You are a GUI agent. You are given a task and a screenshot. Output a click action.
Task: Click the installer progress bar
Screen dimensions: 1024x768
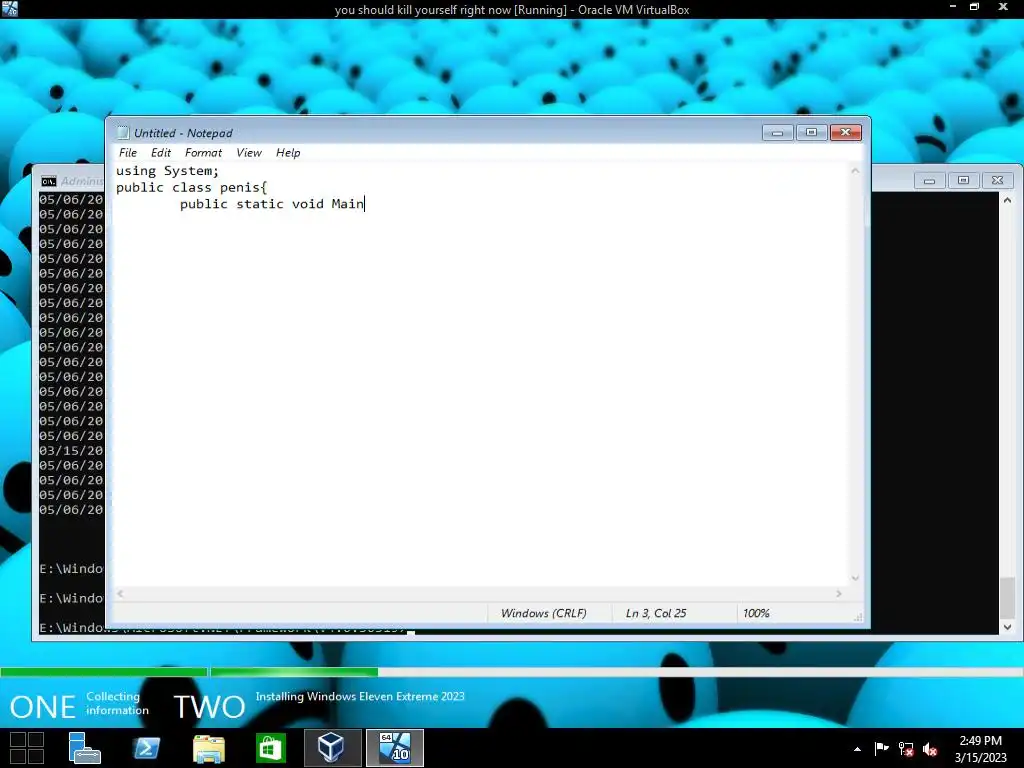point(512,672)
